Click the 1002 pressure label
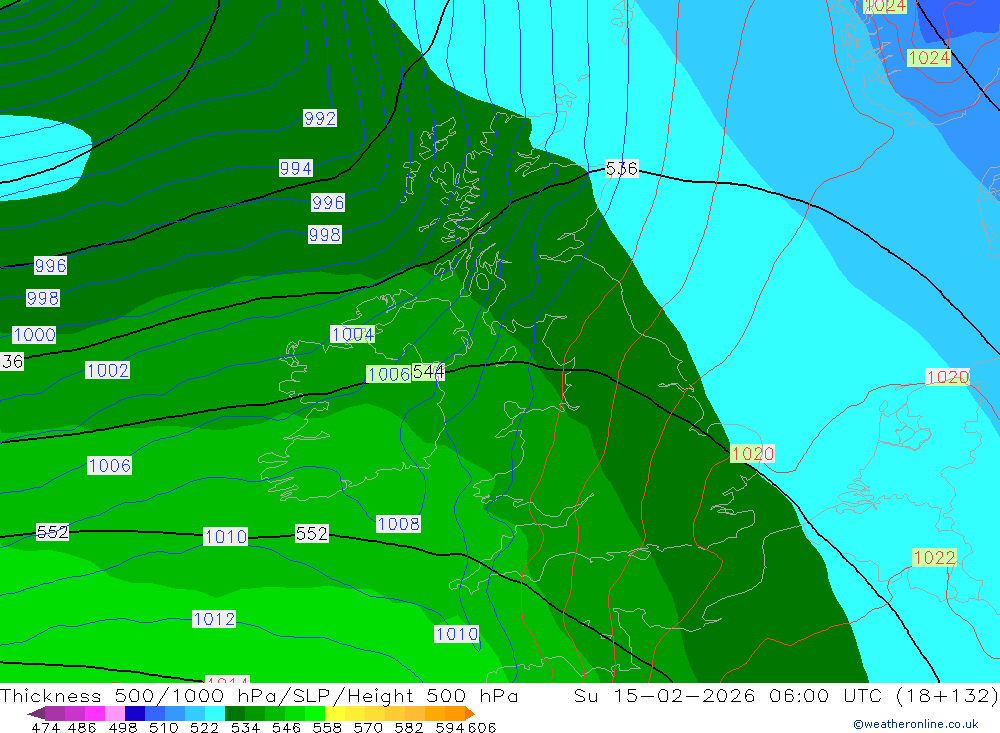 [x=108, y=370]
